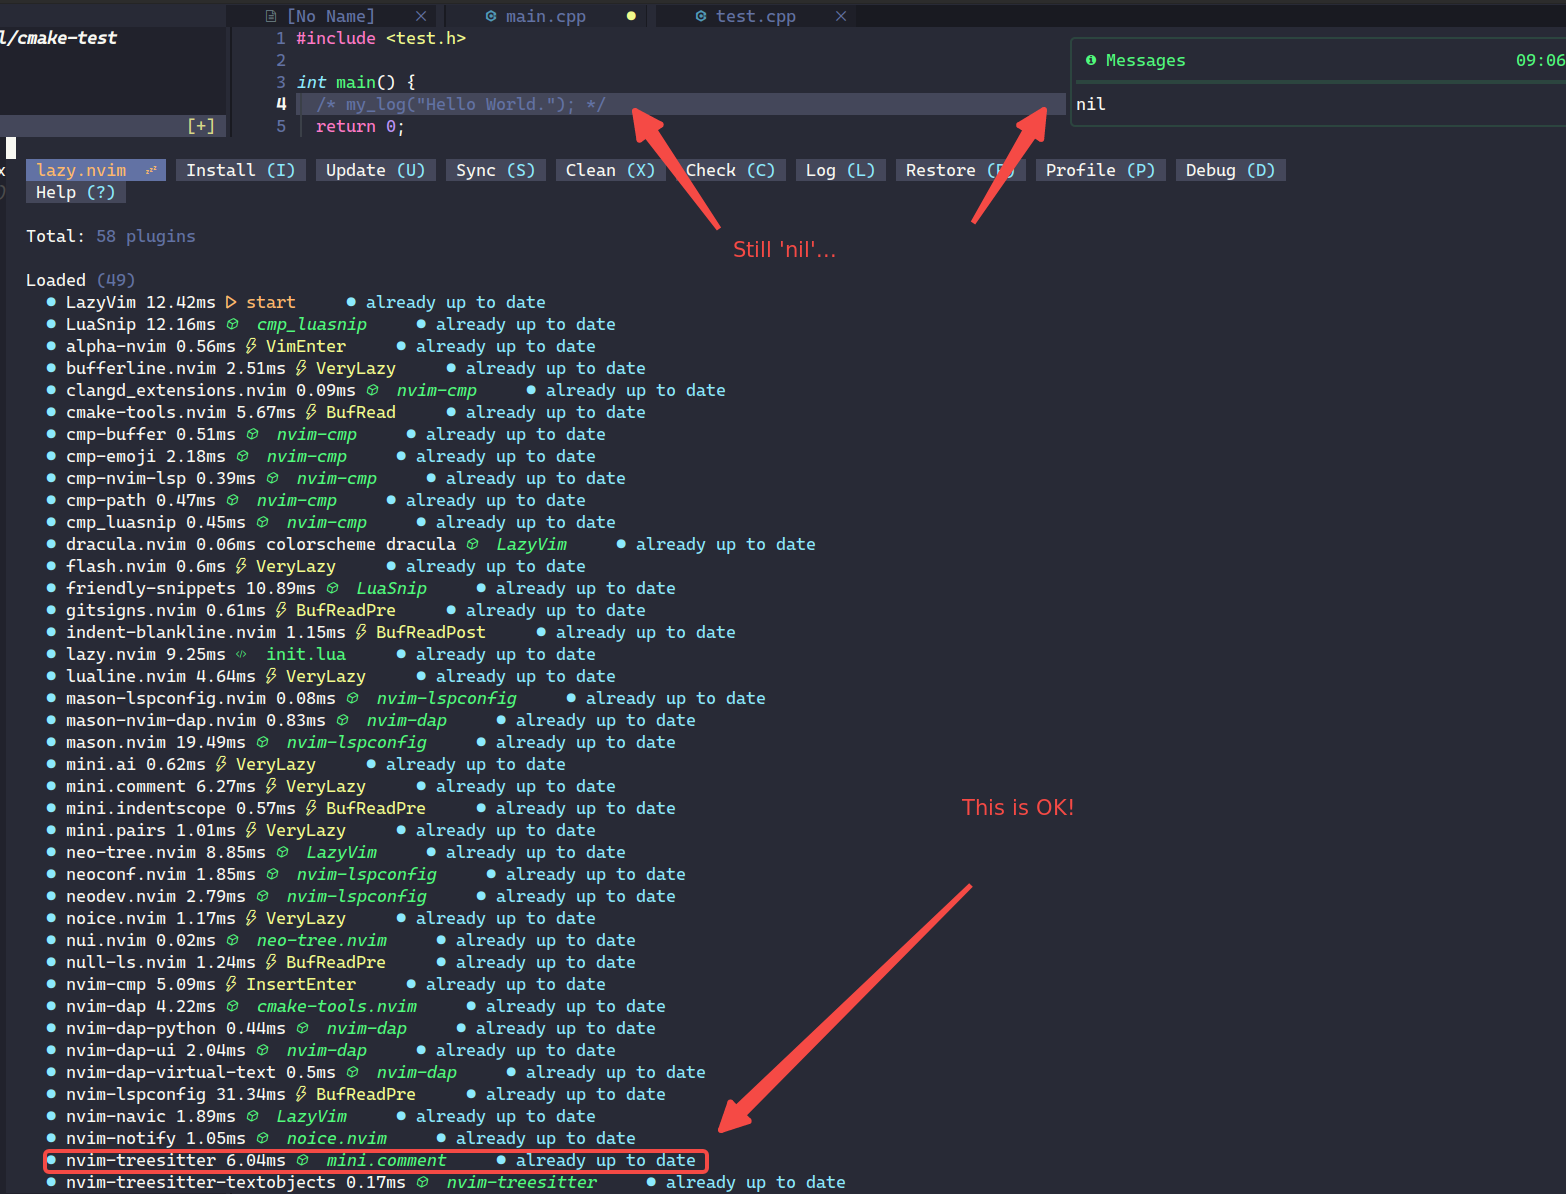Run Sync (S) in lazy.nvim
1566x1194 pixels.
click(x=495, y=169)
